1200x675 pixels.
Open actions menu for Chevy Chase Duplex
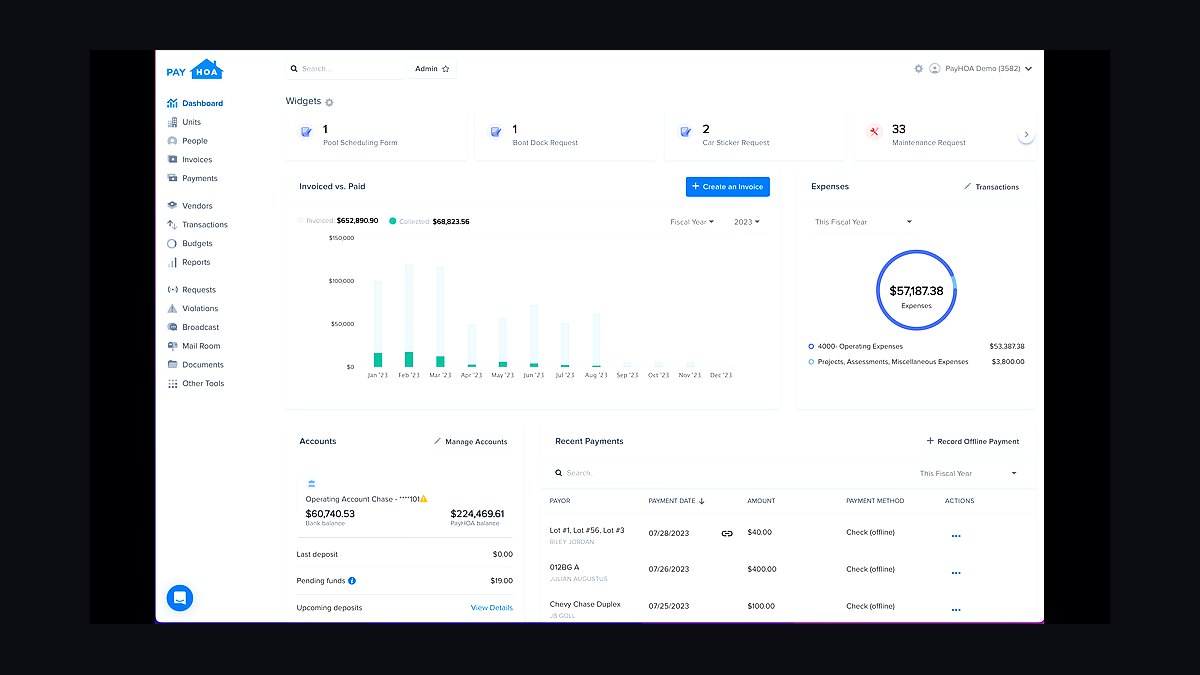coord(956,609)
